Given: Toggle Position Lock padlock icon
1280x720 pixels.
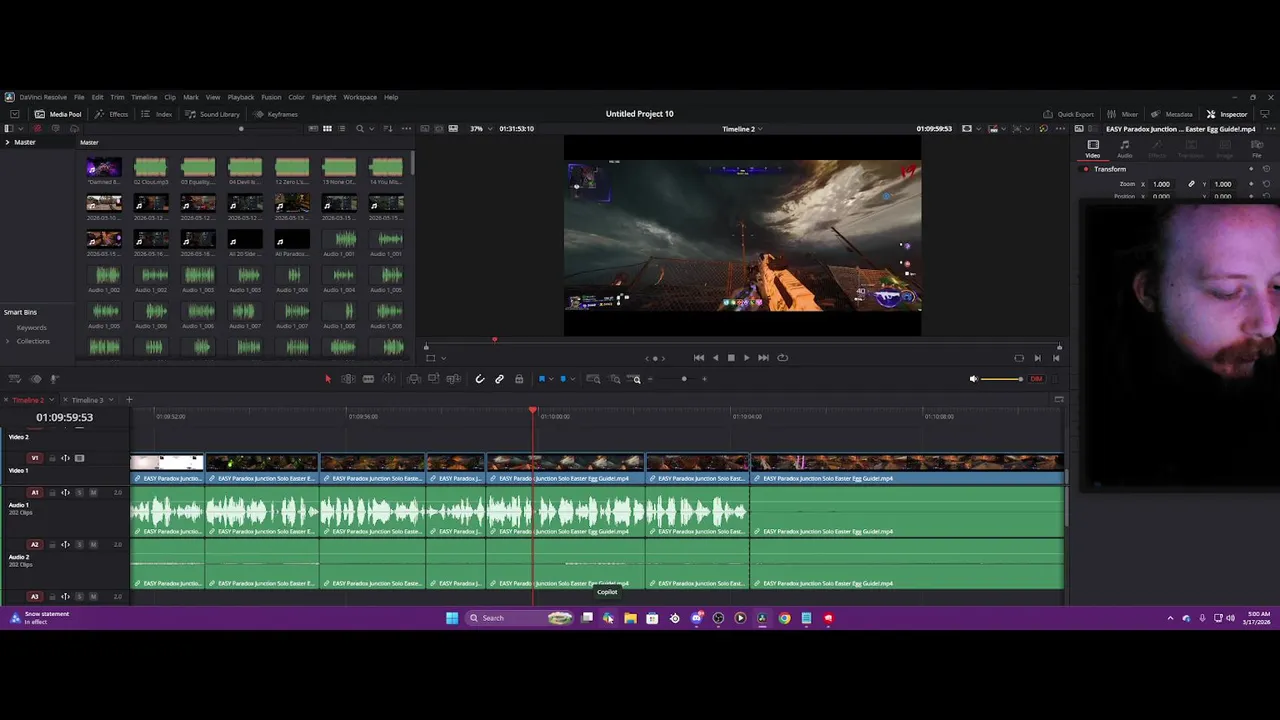Looking at the screenshot, I should coord(518,379).
